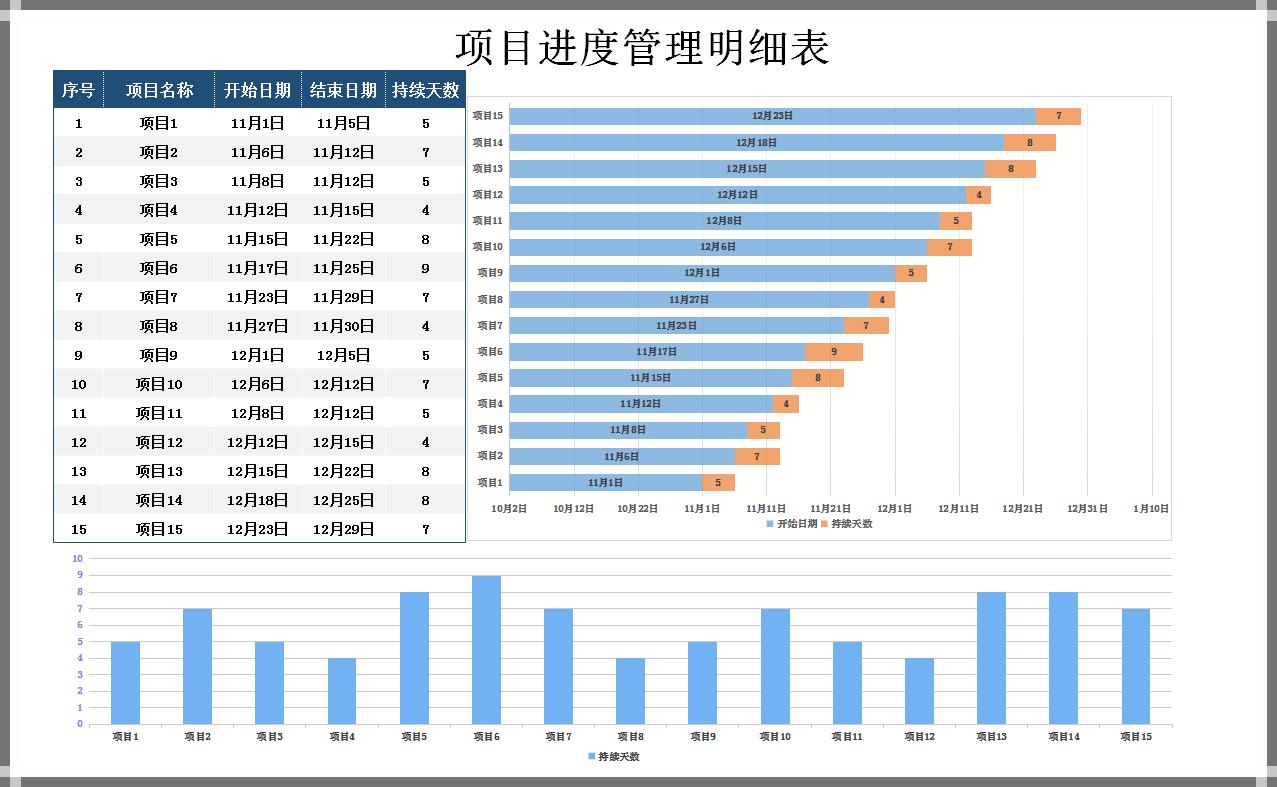Click the 项目10 axis label under the column chart
This screenshot has width=1277, height=787.
[x=775, y=737]
